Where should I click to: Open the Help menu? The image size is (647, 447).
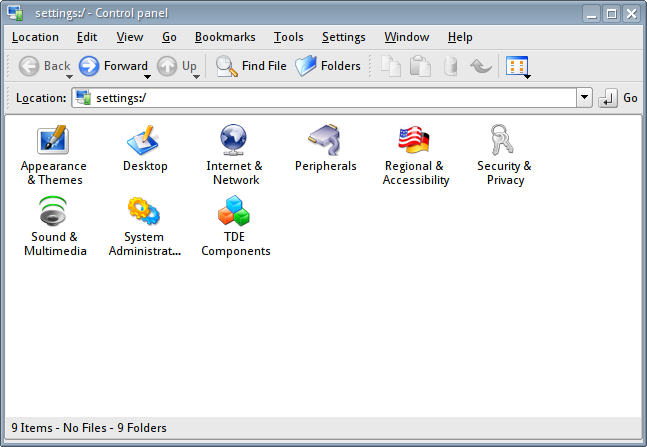(460, 37)
